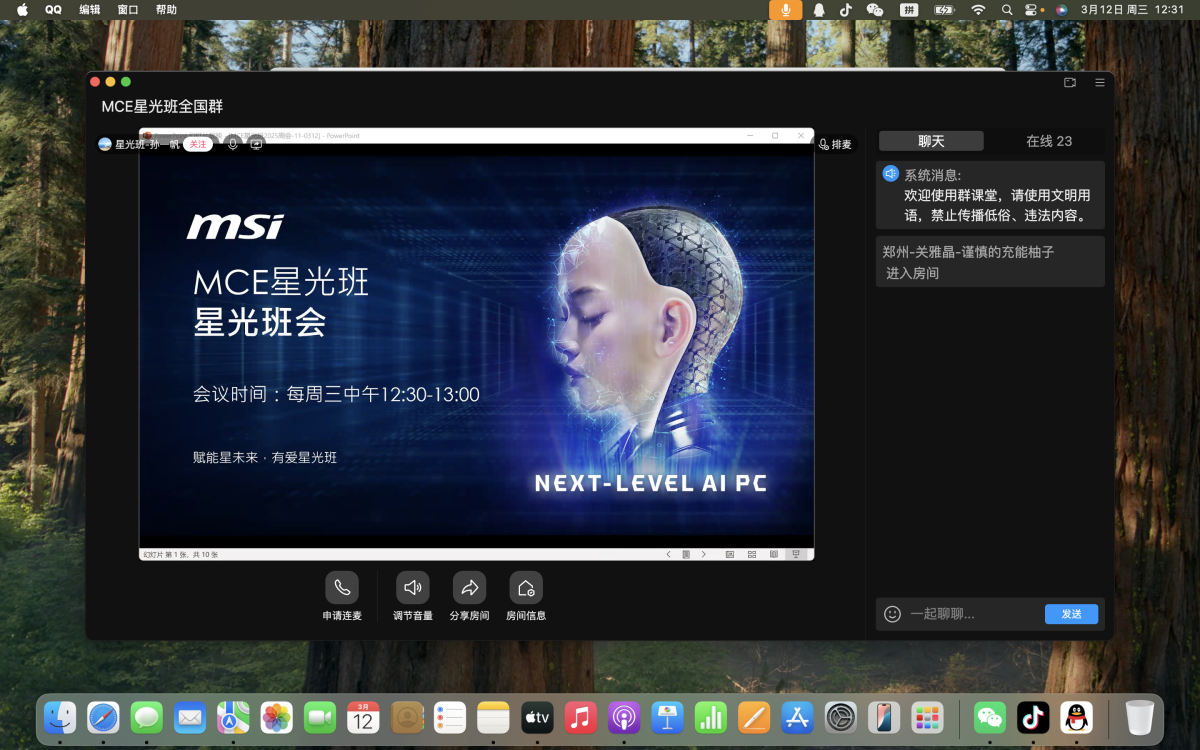Click next slide arrow in PowerPoint status bar
1200x750 pixels.
704,554
